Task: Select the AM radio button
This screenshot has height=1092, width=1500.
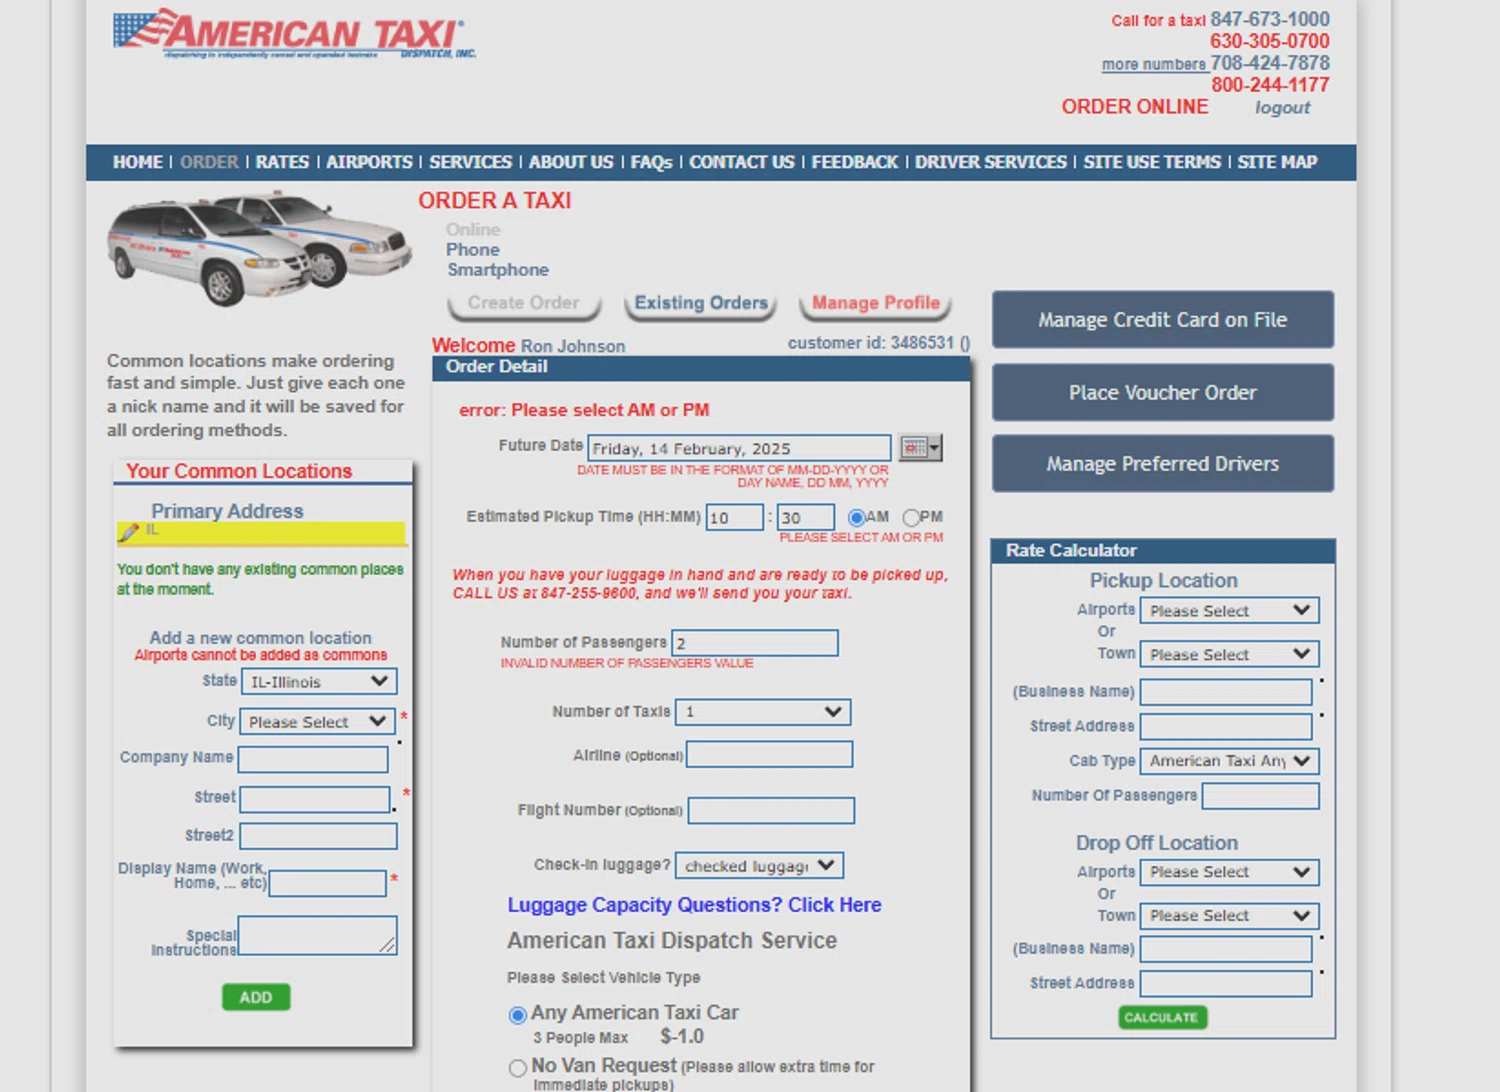Action: point(856,518)
